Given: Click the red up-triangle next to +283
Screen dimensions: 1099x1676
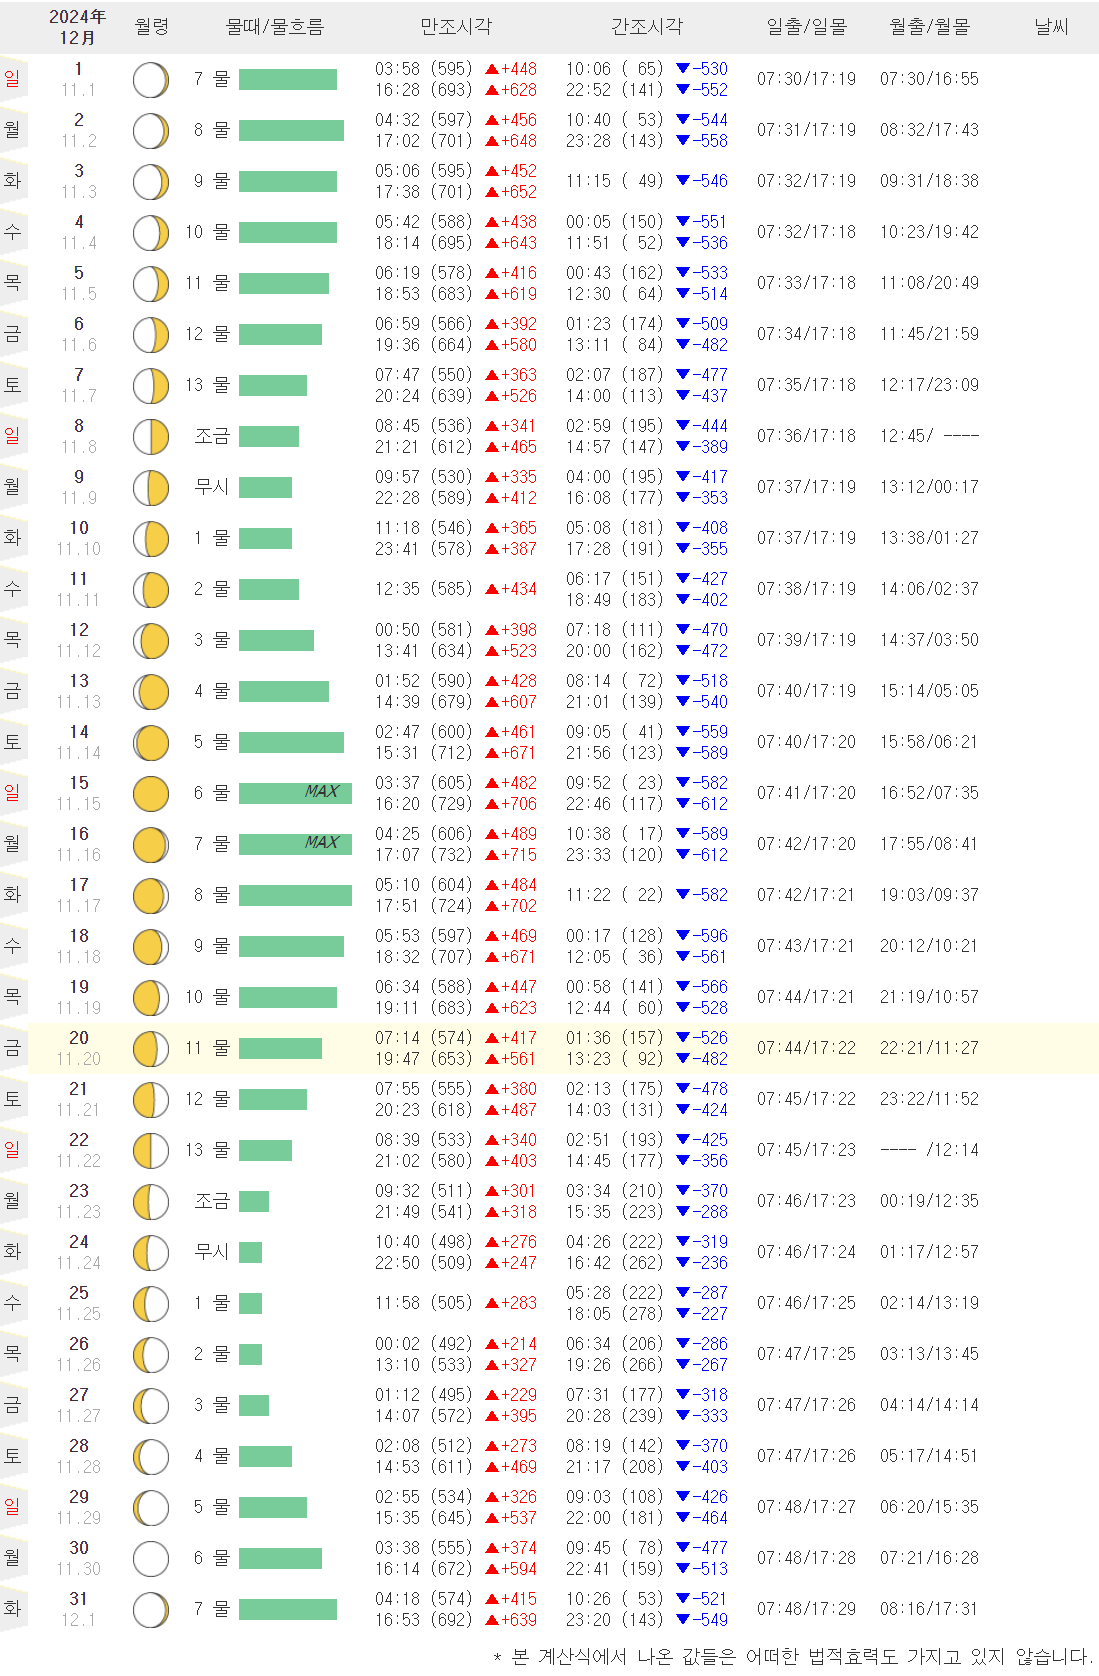Looking at the screenshot, I should coord(492,1303).
